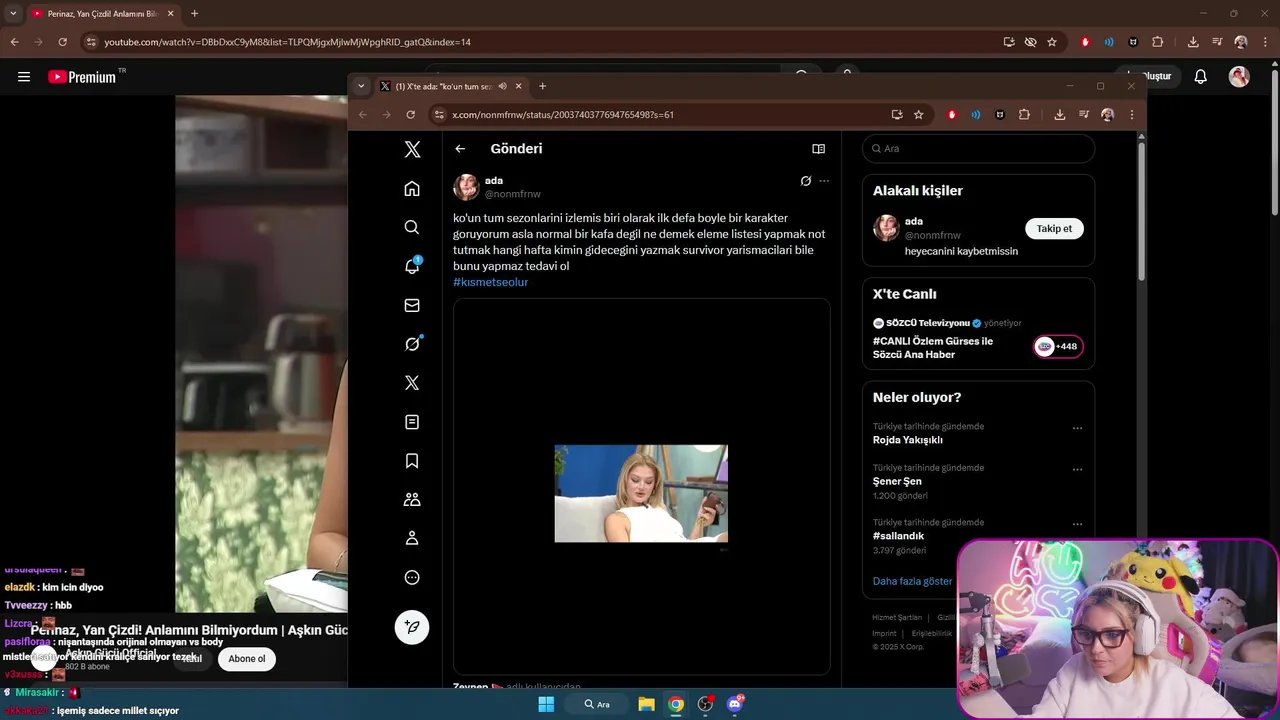The image size is (1280, 720).
Task: Click the round compose post button
Action: click(x=412, y=627)
